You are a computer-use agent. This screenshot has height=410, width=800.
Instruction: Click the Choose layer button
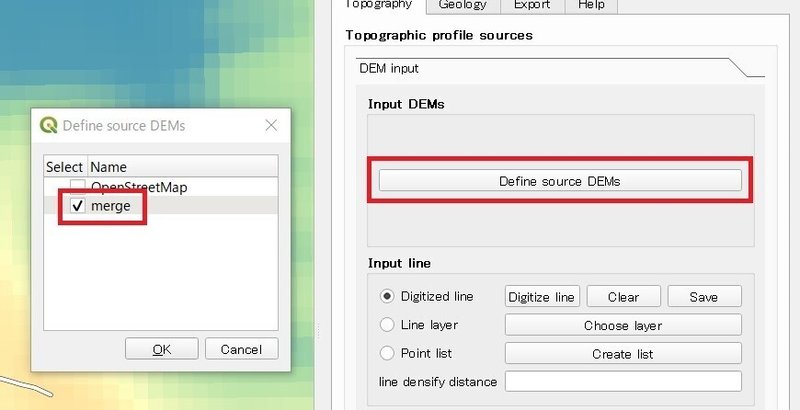pyautogui.click(x=623, y=325)
